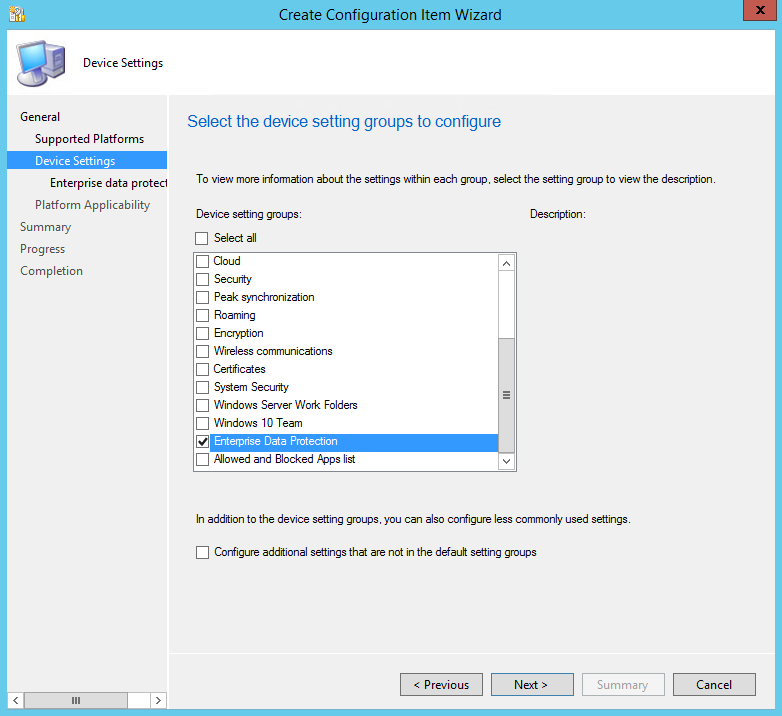Image resolution: width=782 pixels, height=716 pixels.
Task: Click the Device Settings computer icon
Action: 40,62
